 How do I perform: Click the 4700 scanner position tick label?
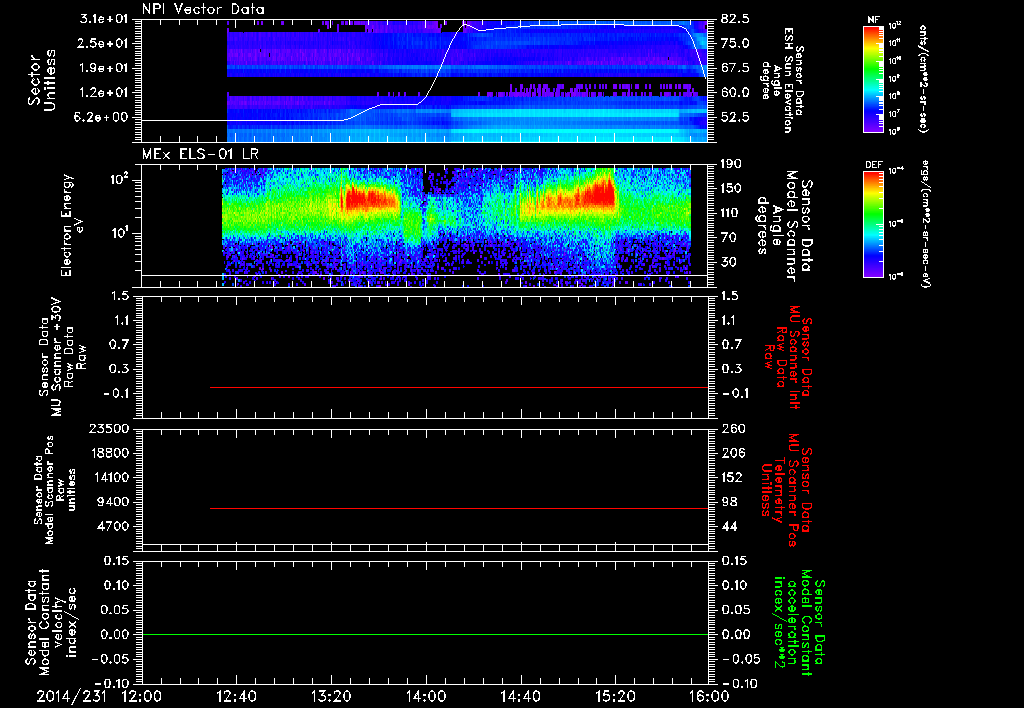tap(112, 526)
